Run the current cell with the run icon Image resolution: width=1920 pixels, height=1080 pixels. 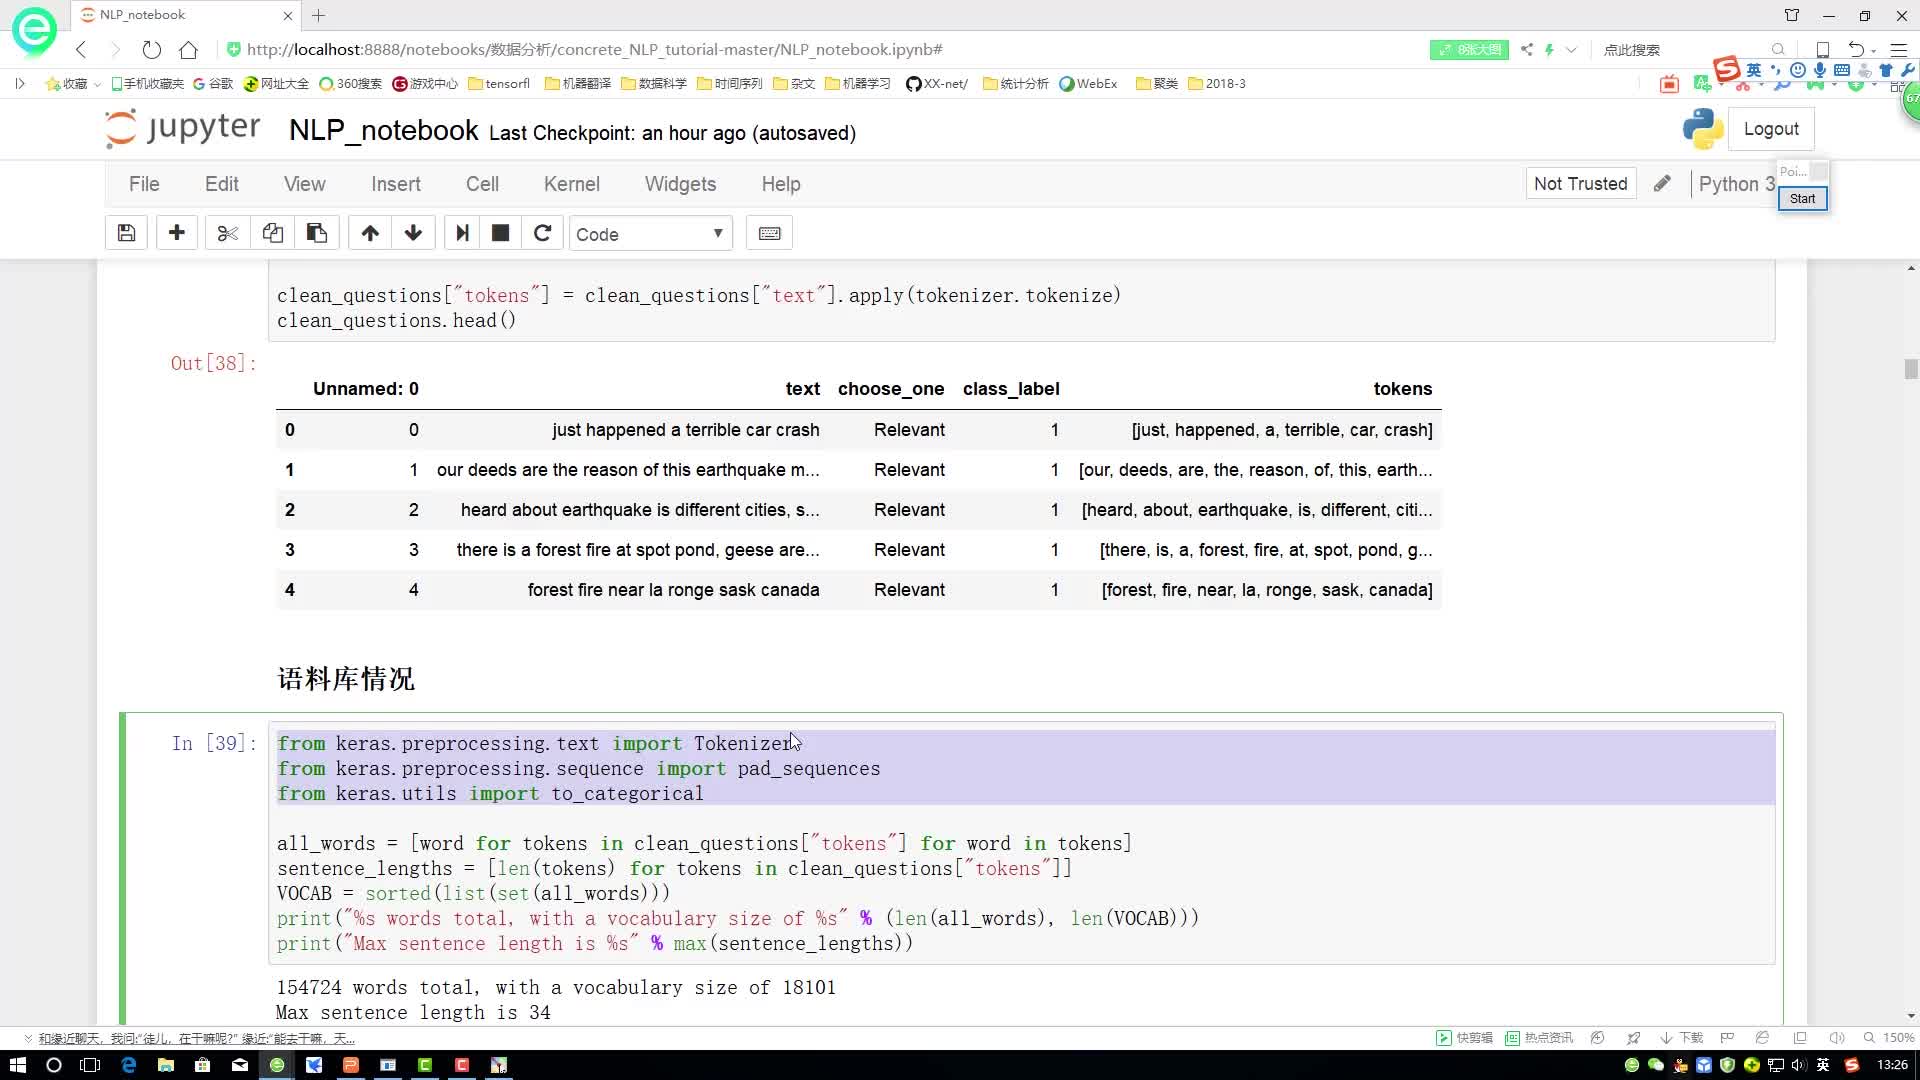click(x=462, y=233)
